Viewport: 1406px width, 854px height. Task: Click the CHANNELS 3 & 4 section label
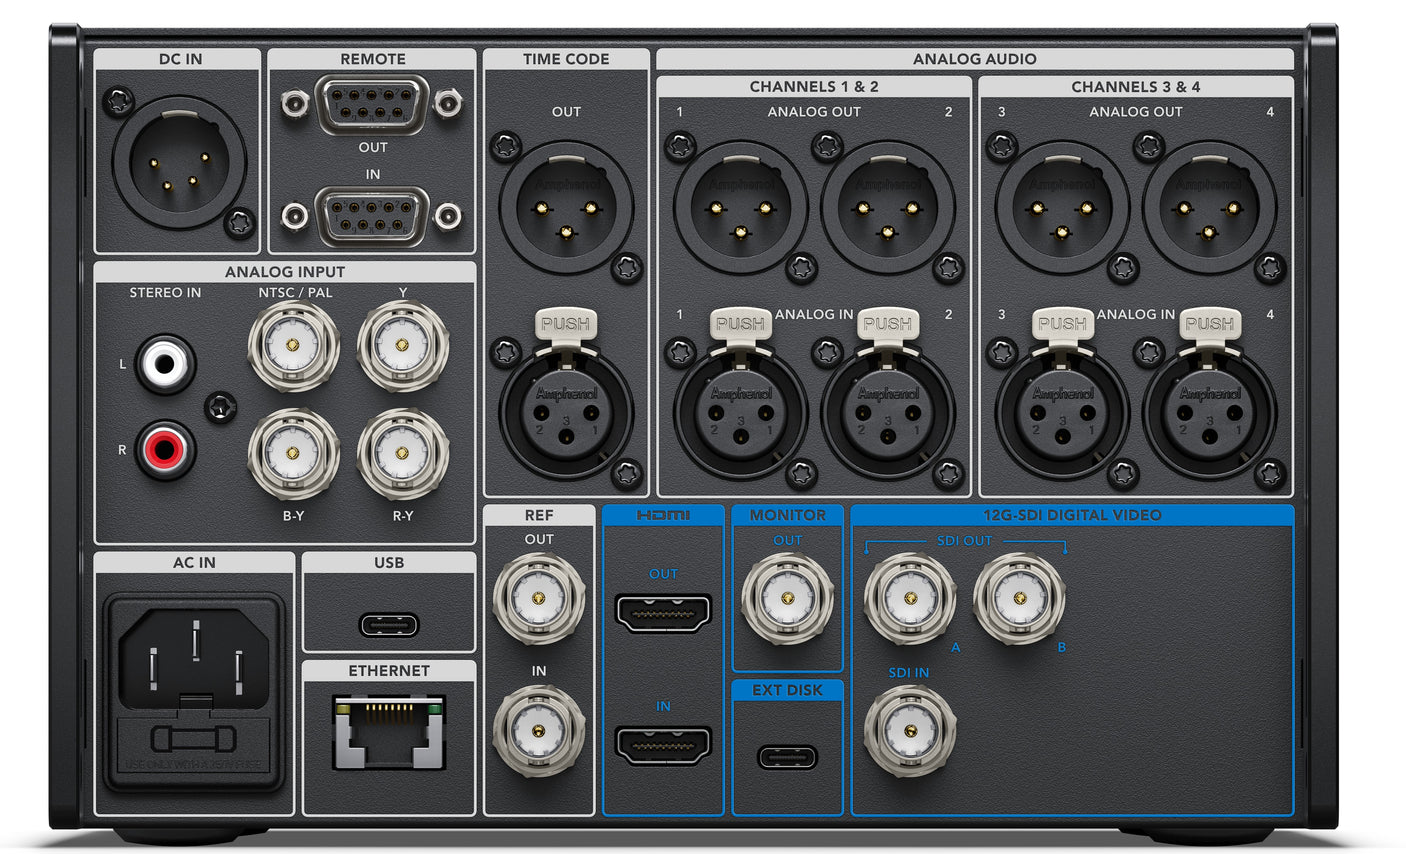1135,86
